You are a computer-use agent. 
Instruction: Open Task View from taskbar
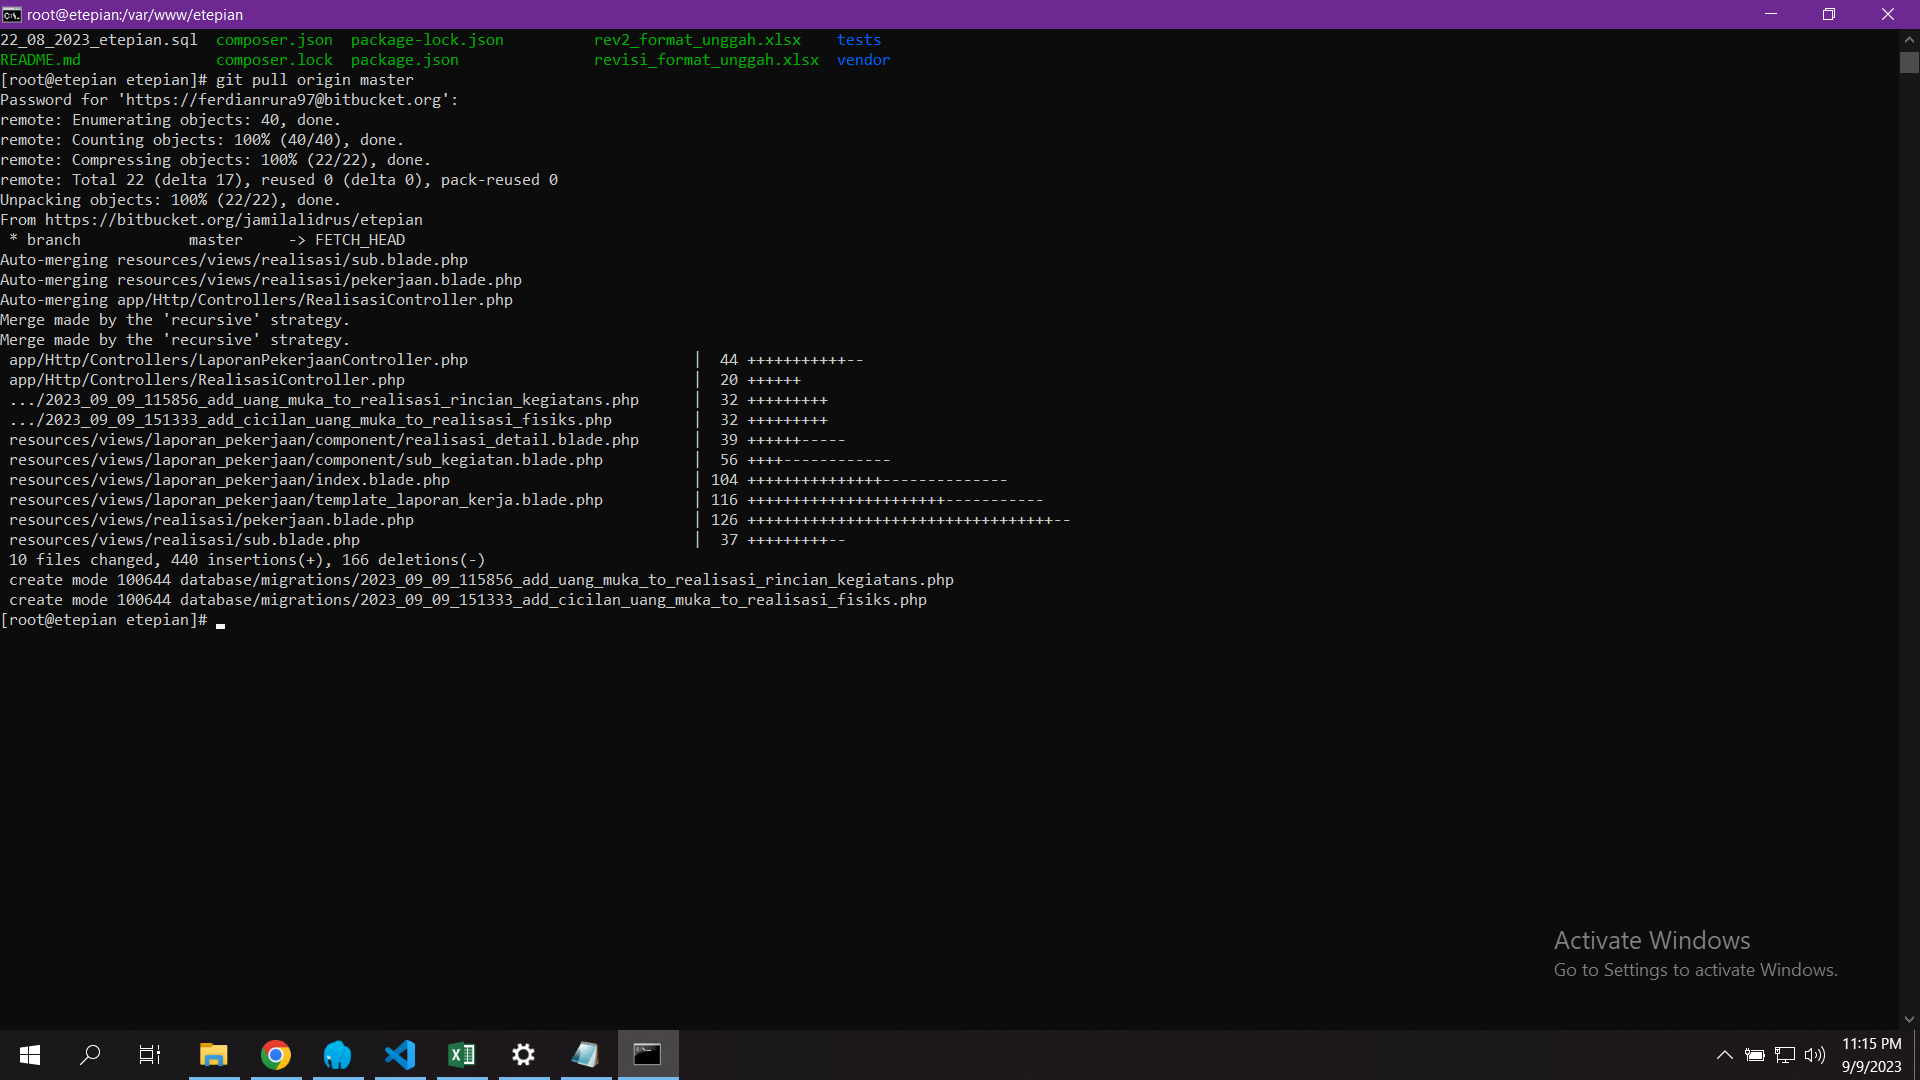coord(150,1055)
